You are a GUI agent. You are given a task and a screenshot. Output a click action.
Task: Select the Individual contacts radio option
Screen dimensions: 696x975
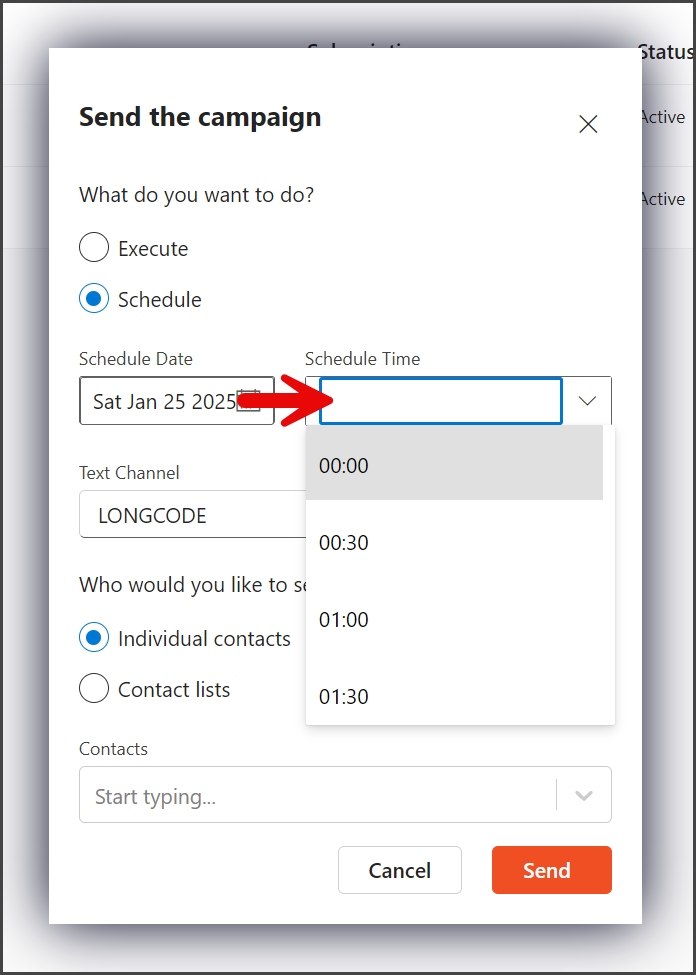[x=94, y=638]
